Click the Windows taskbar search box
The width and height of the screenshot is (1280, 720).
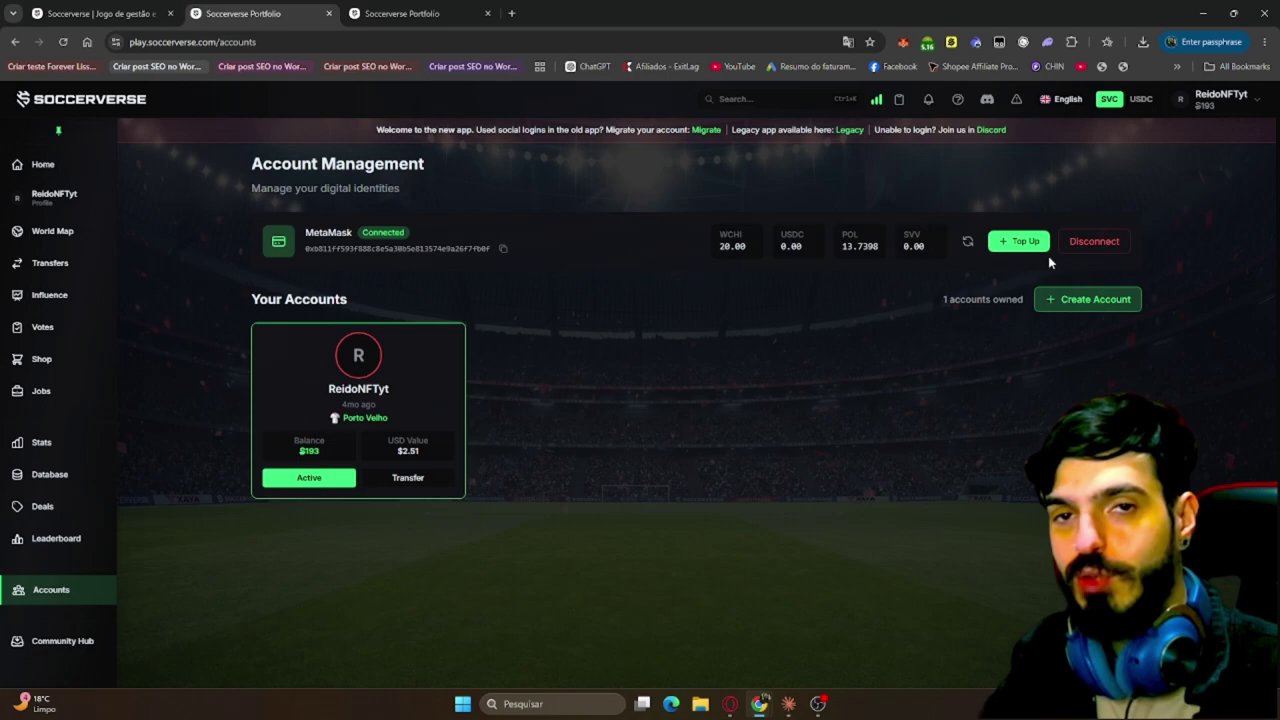click(x=551, y=704)
